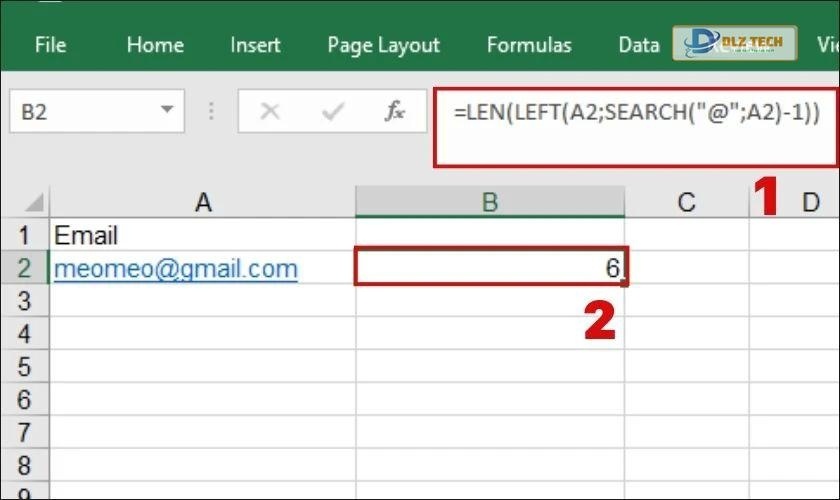Open the Page Layout tab
The width and height of the screenshot is (840, 500).
click(384, 46)
